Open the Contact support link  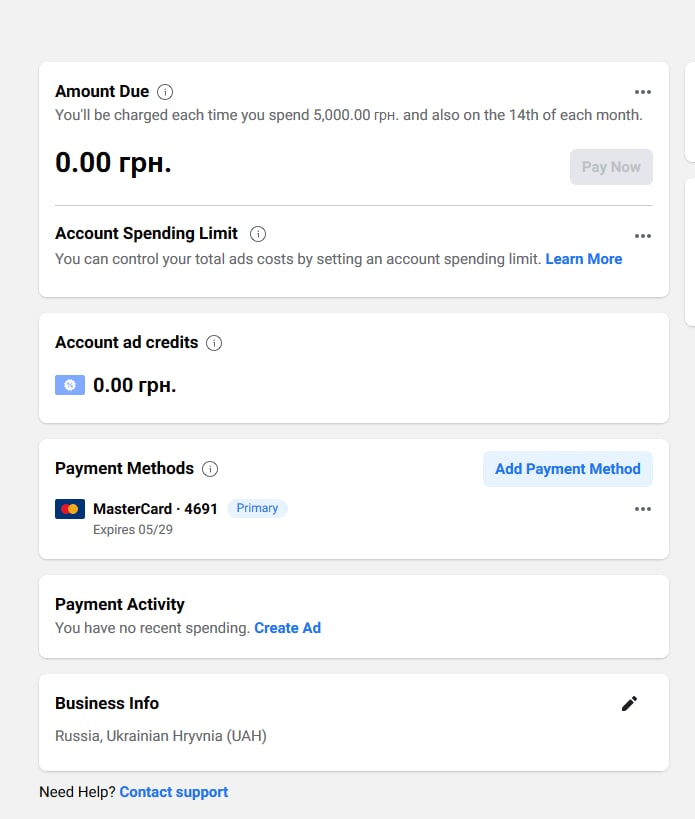(174, 792)
